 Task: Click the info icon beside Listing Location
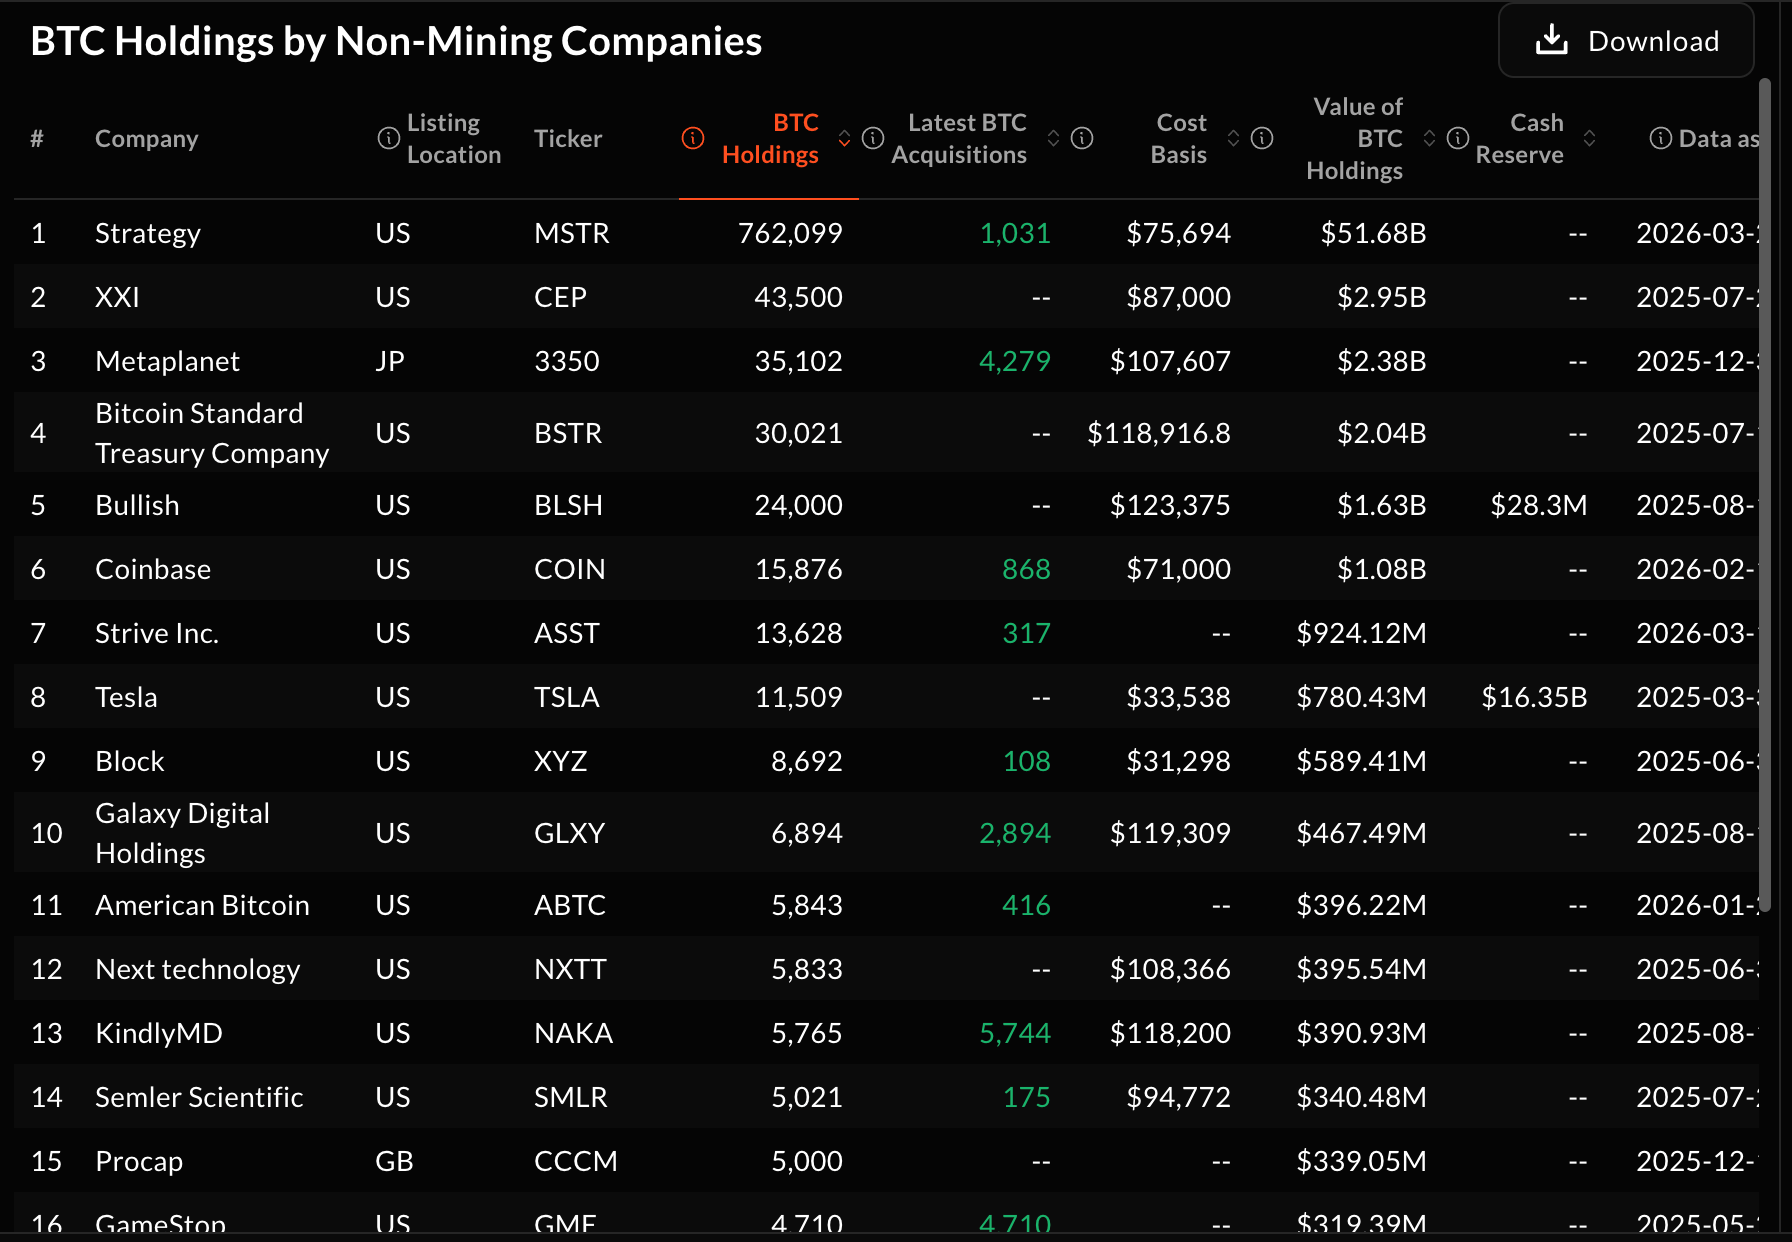coord(388,138)
